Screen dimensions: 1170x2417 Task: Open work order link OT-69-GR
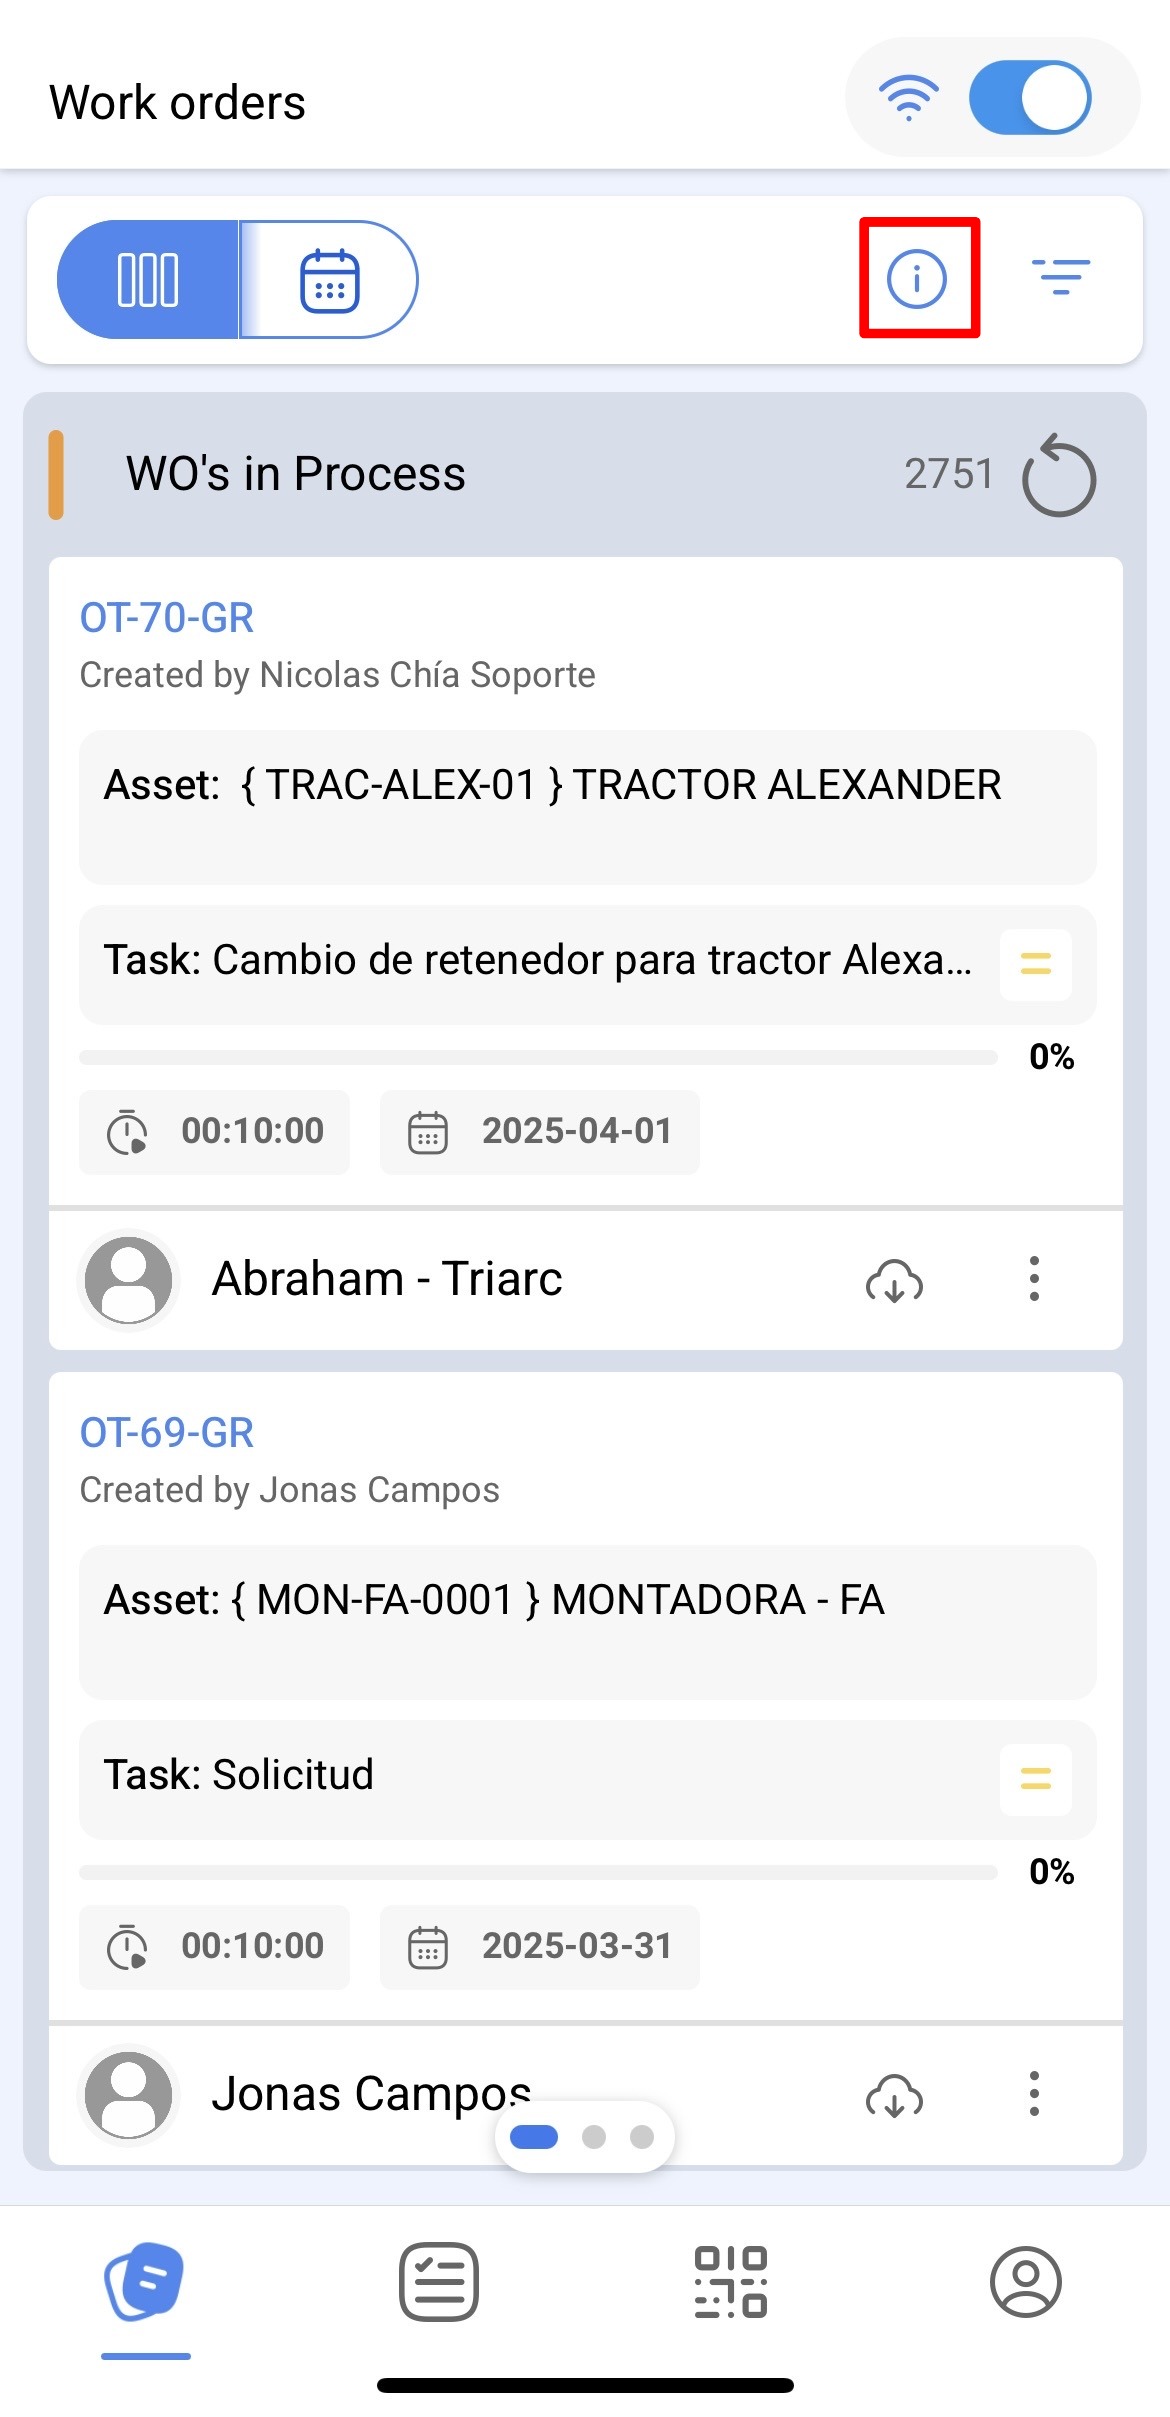[167, 1433]
